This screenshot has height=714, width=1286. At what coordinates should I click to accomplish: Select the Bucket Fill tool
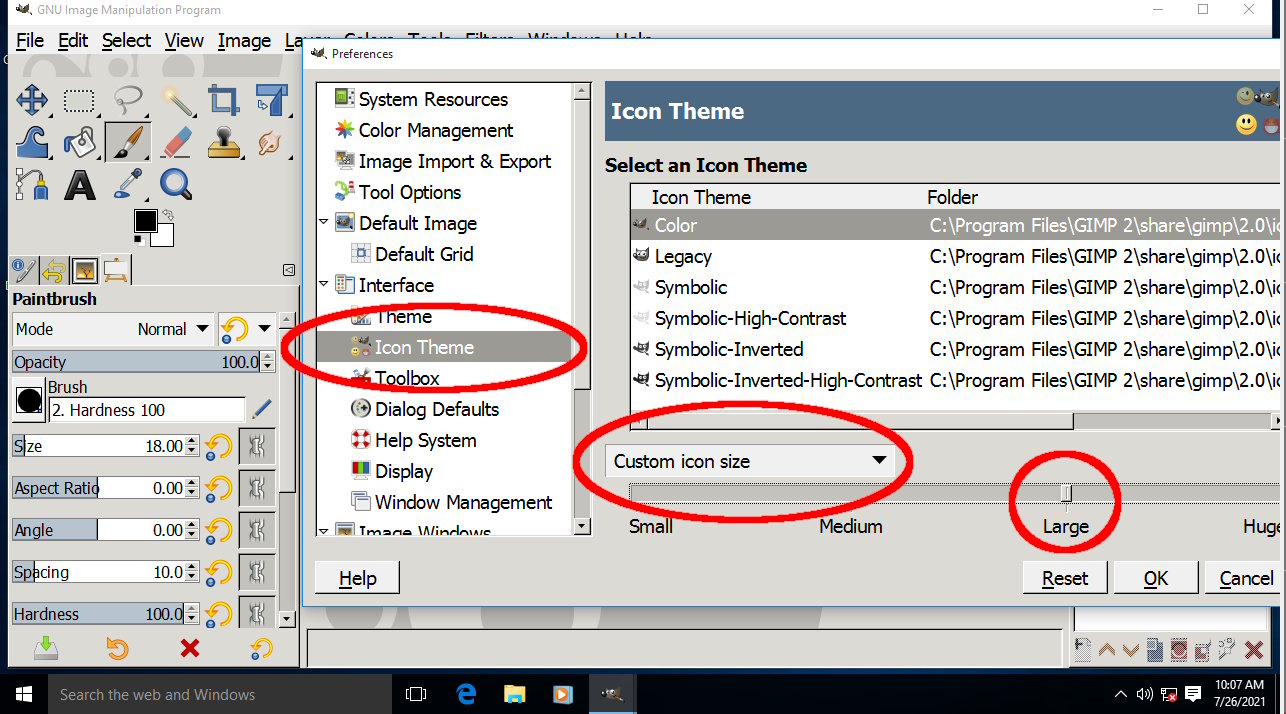(79, 142)
